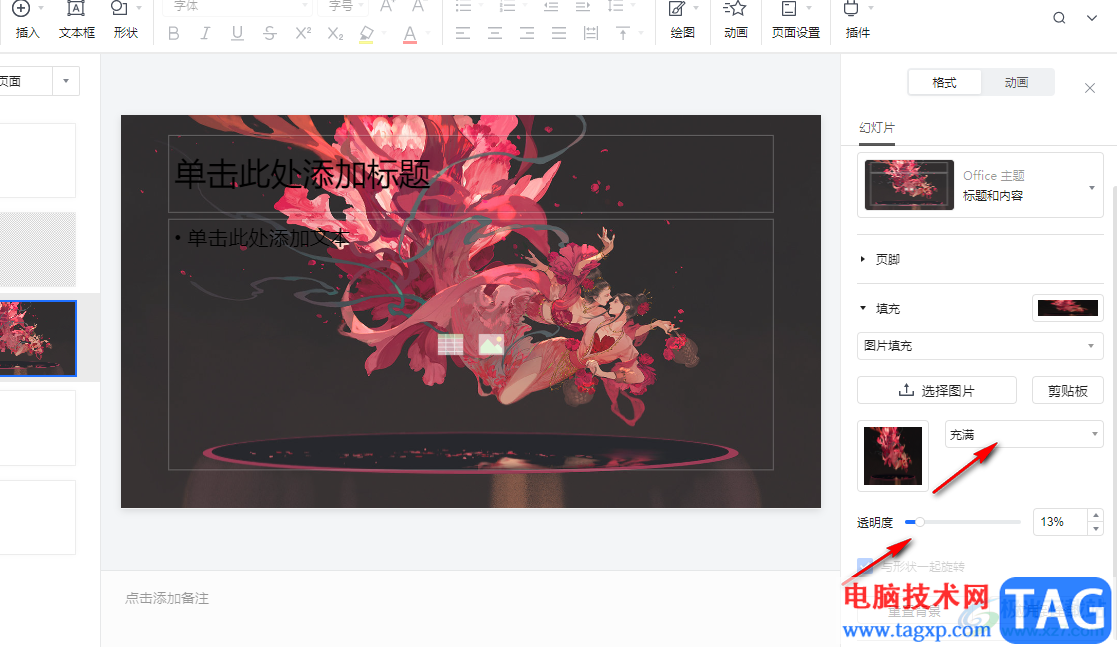
Task: Click the 动画 star icon in toolbar
Action: point(735,10)
